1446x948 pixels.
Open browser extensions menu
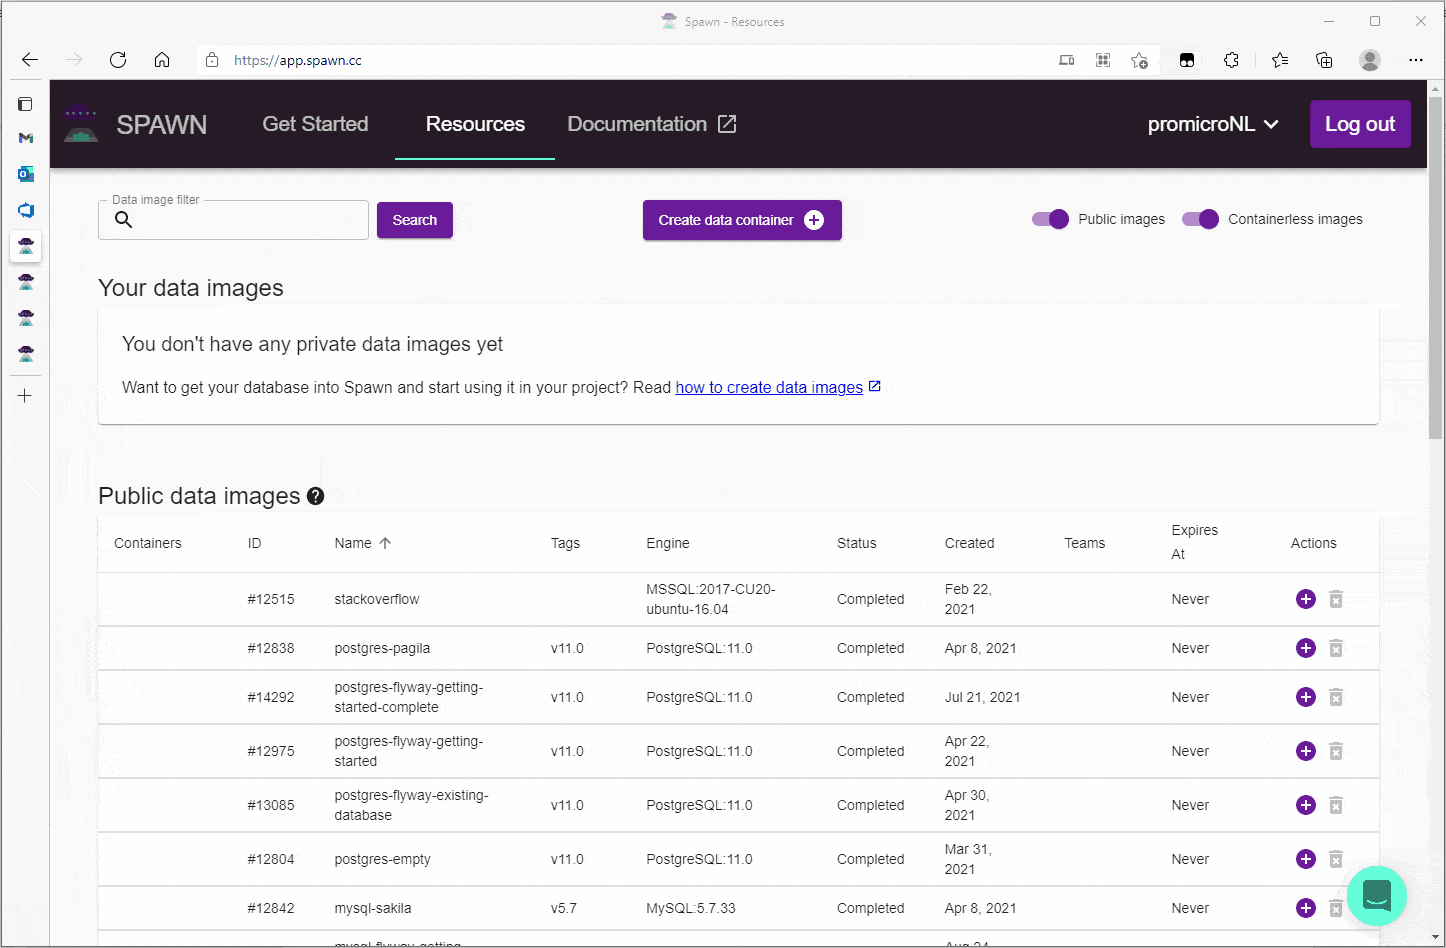tap(1231, 60)
